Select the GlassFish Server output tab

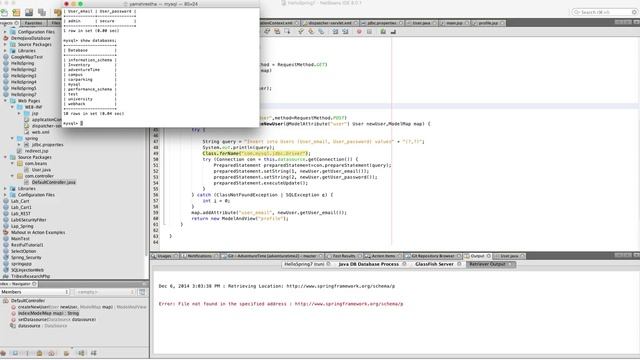(434, 264)
